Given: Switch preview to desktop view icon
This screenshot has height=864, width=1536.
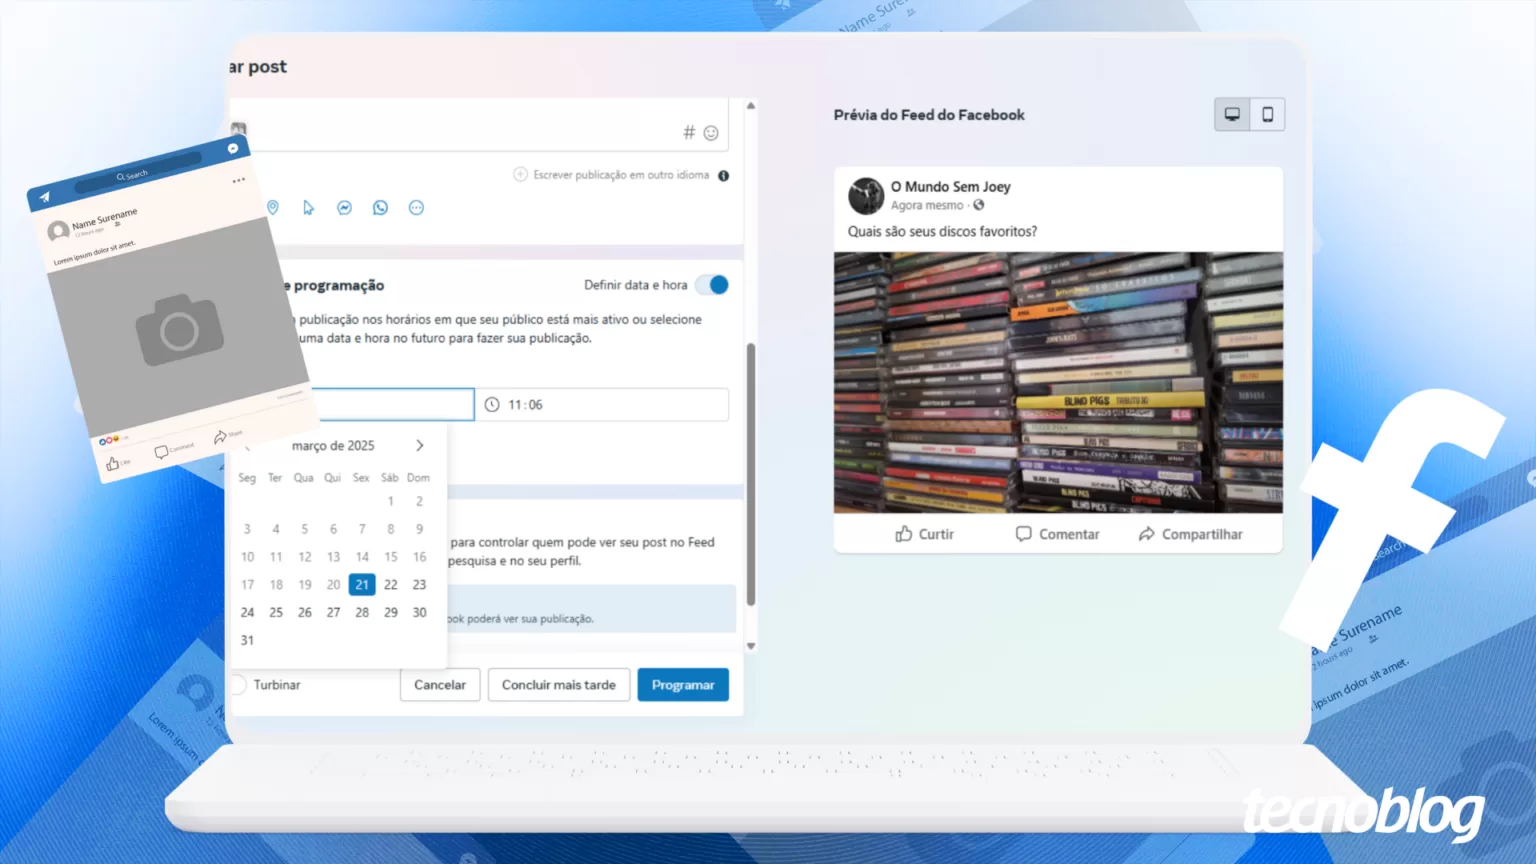Looking at the screenshot, I should point(1232,114).
